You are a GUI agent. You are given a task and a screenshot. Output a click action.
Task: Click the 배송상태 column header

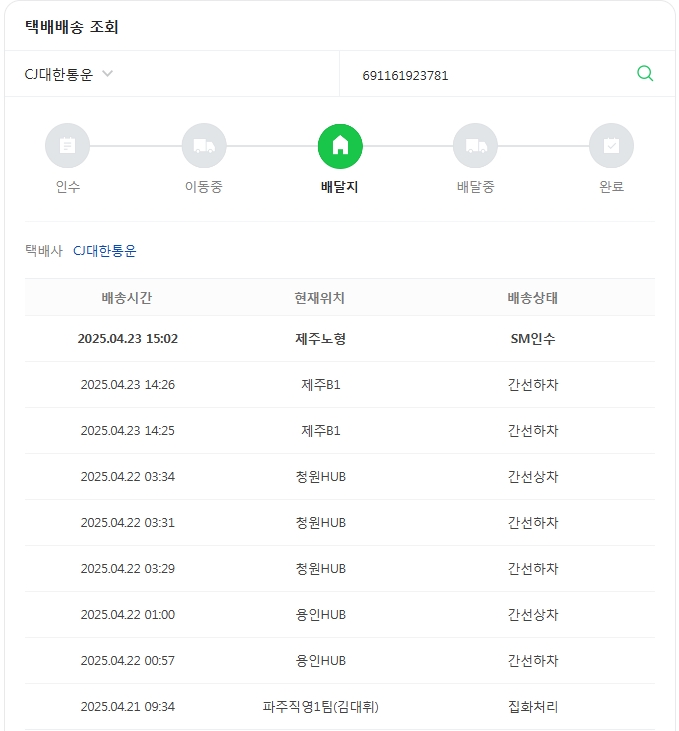coord(532,298)
